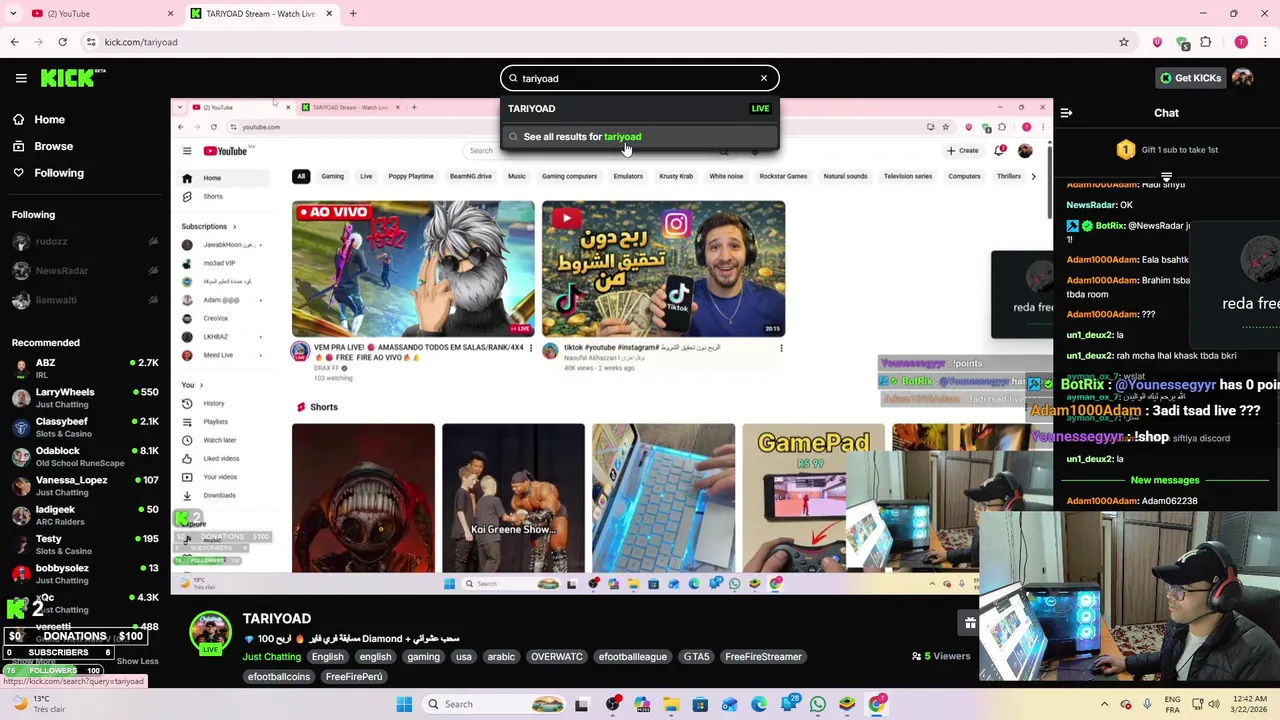Open Following in the Kick sidebar
The height and width of the screenshot is (720, 1280).
click(x=59, y=173)
